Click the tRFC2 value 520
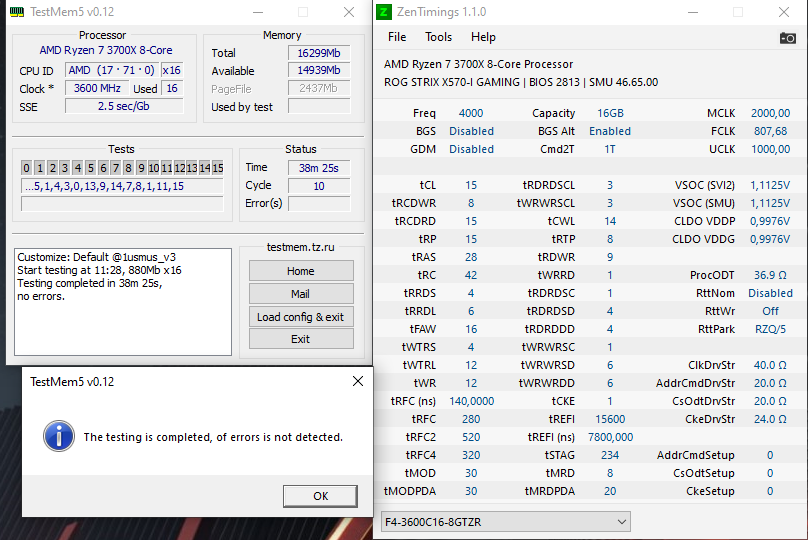Screen dimensions: 808x540 pyautogui.click(x=471, y=437)
